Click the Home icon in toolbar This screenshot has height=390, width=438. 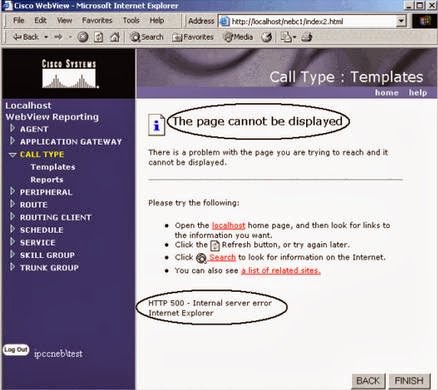point(115,37)
